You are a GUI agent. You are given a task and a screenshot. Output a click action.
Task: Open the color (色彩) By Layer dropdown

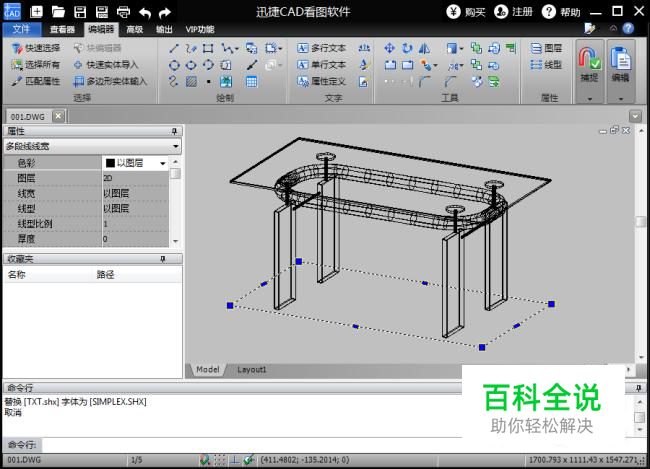click(x=163, y=163)
